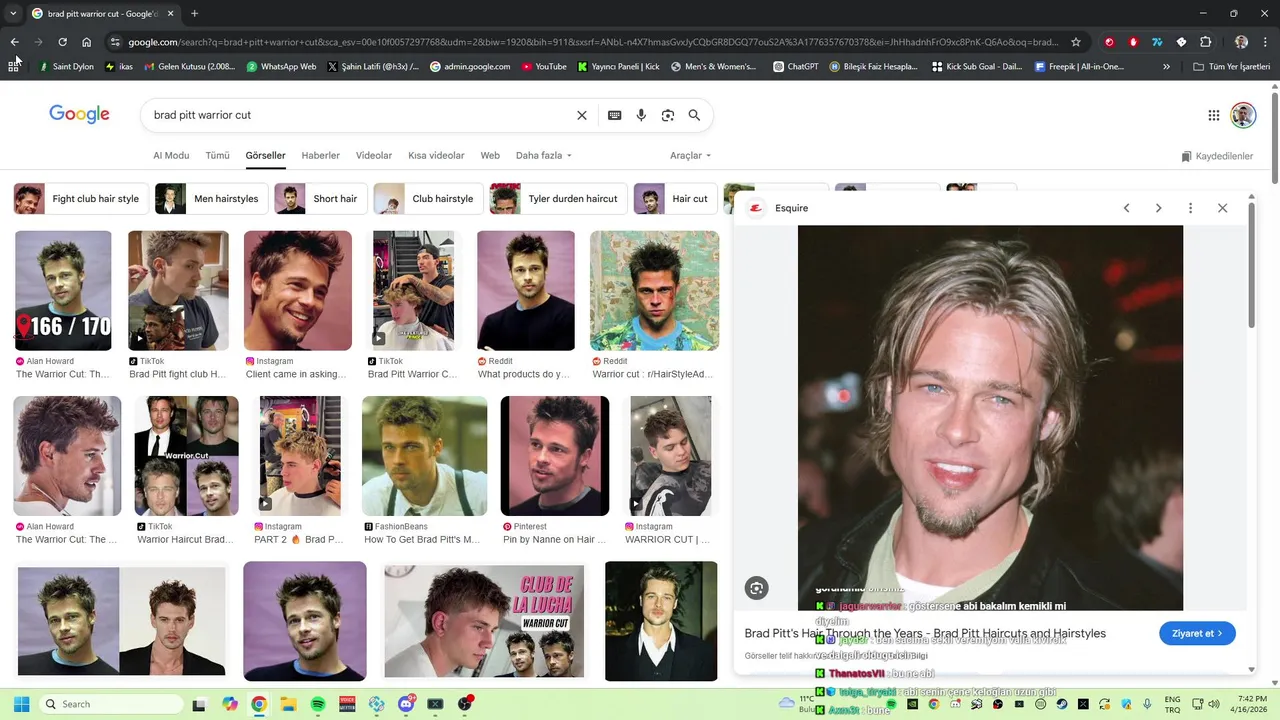Open the WhatsApp Web bookmark
This screenshot has height=720, width=1280.
click(281, 67)
